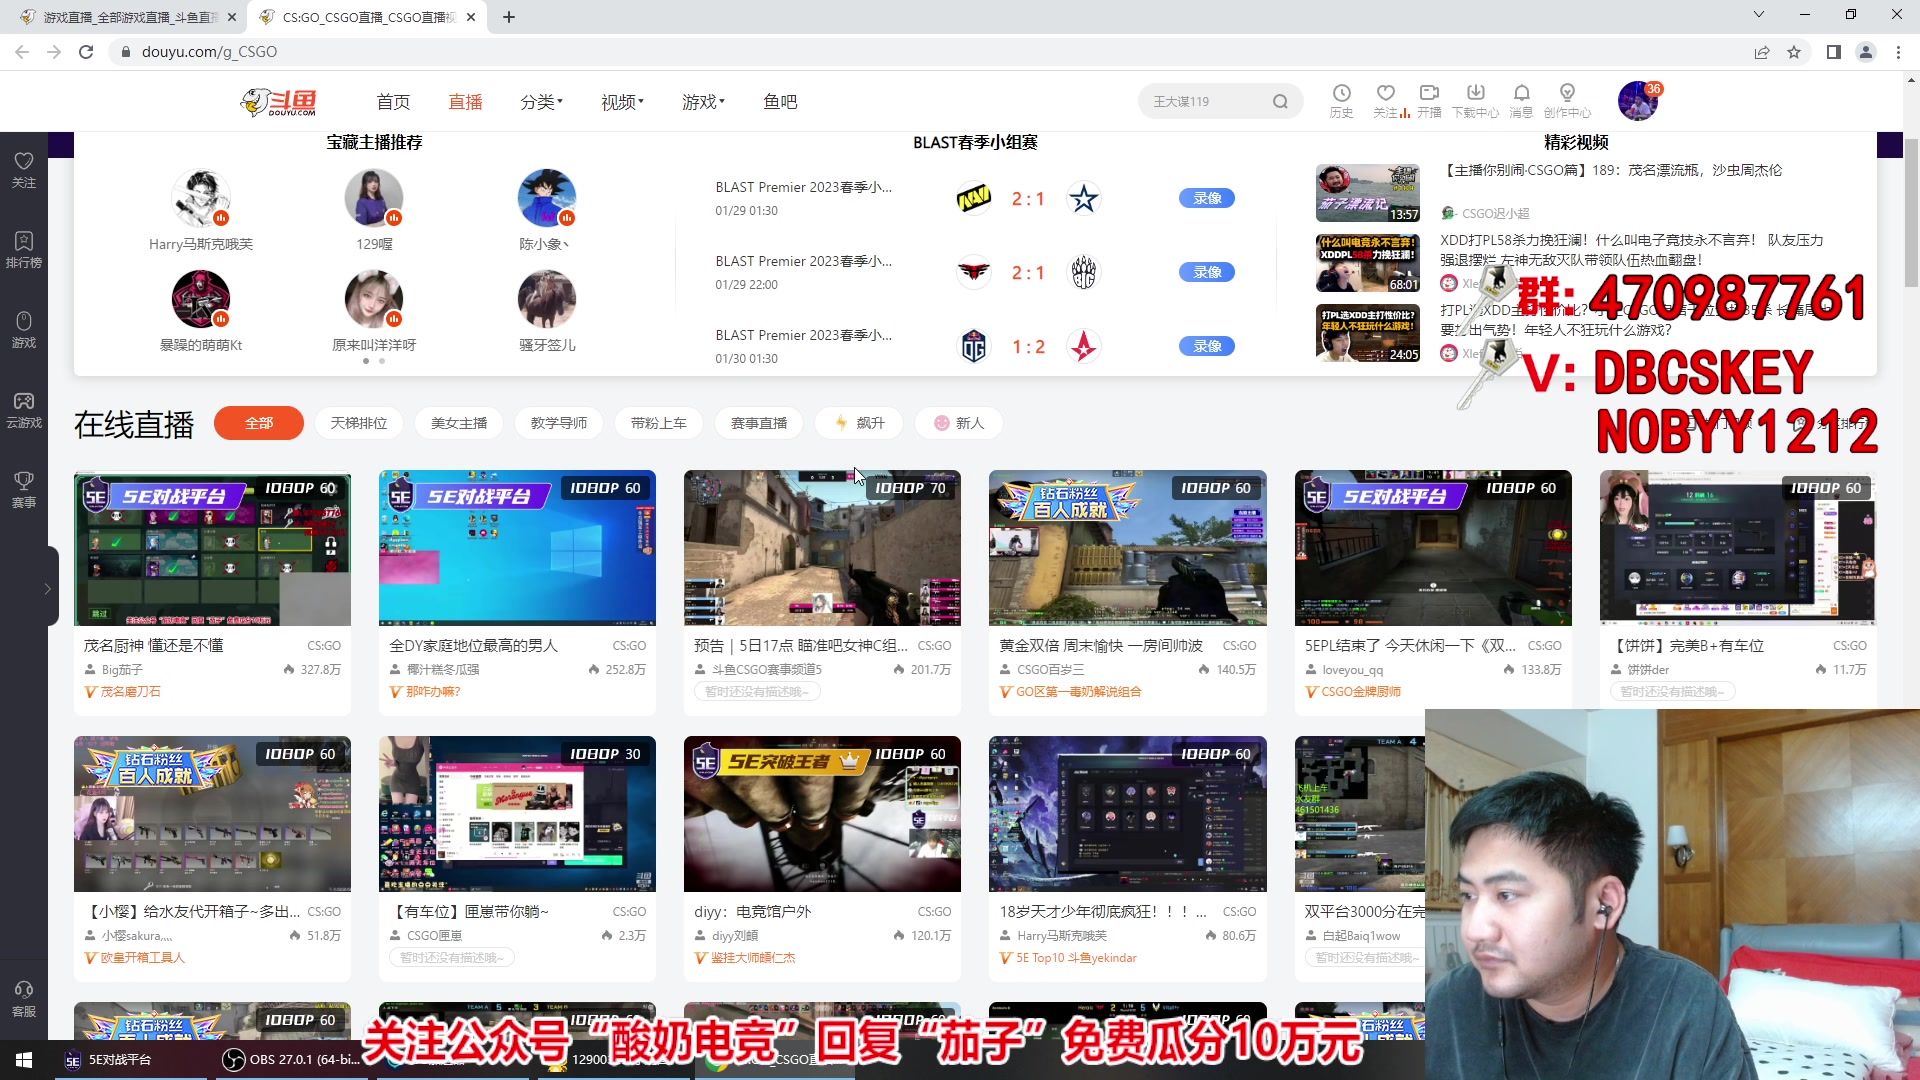Open a new browser tab
Screen dimensions: 1920x1080
coord(509,17)
